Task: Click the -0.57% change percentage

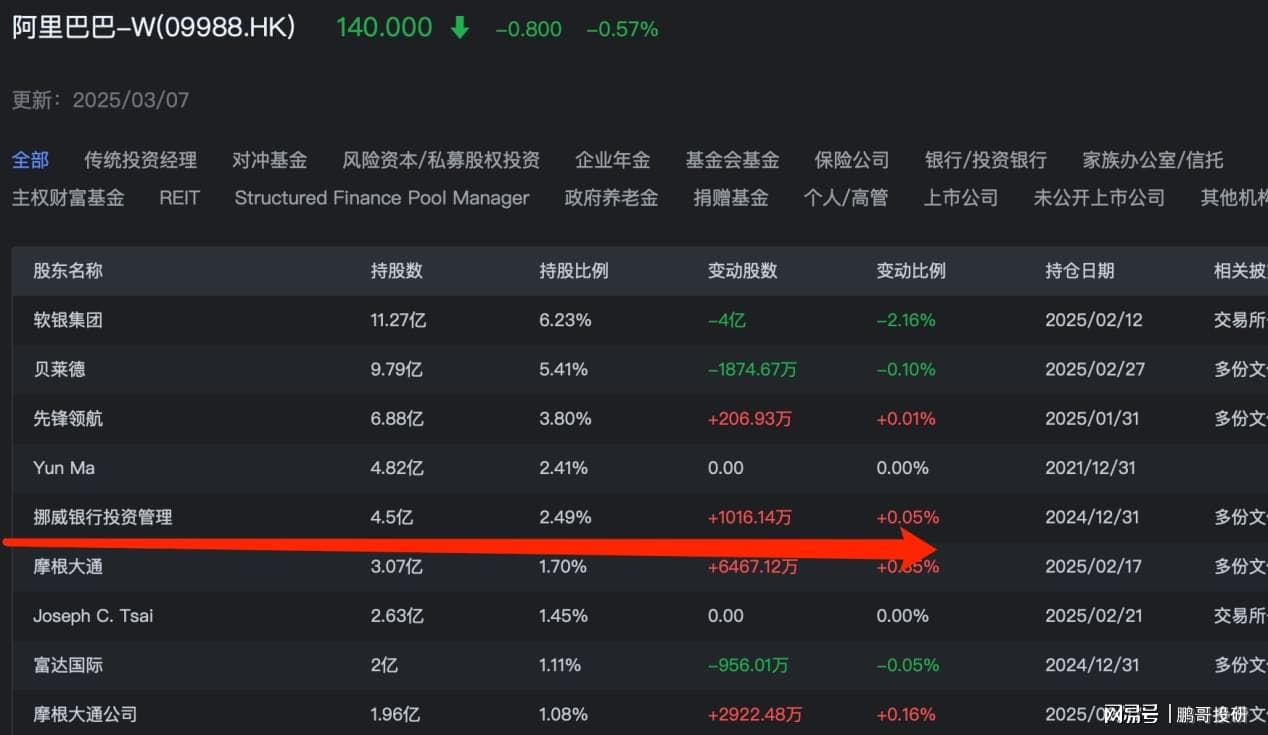Action: (622, 30)
